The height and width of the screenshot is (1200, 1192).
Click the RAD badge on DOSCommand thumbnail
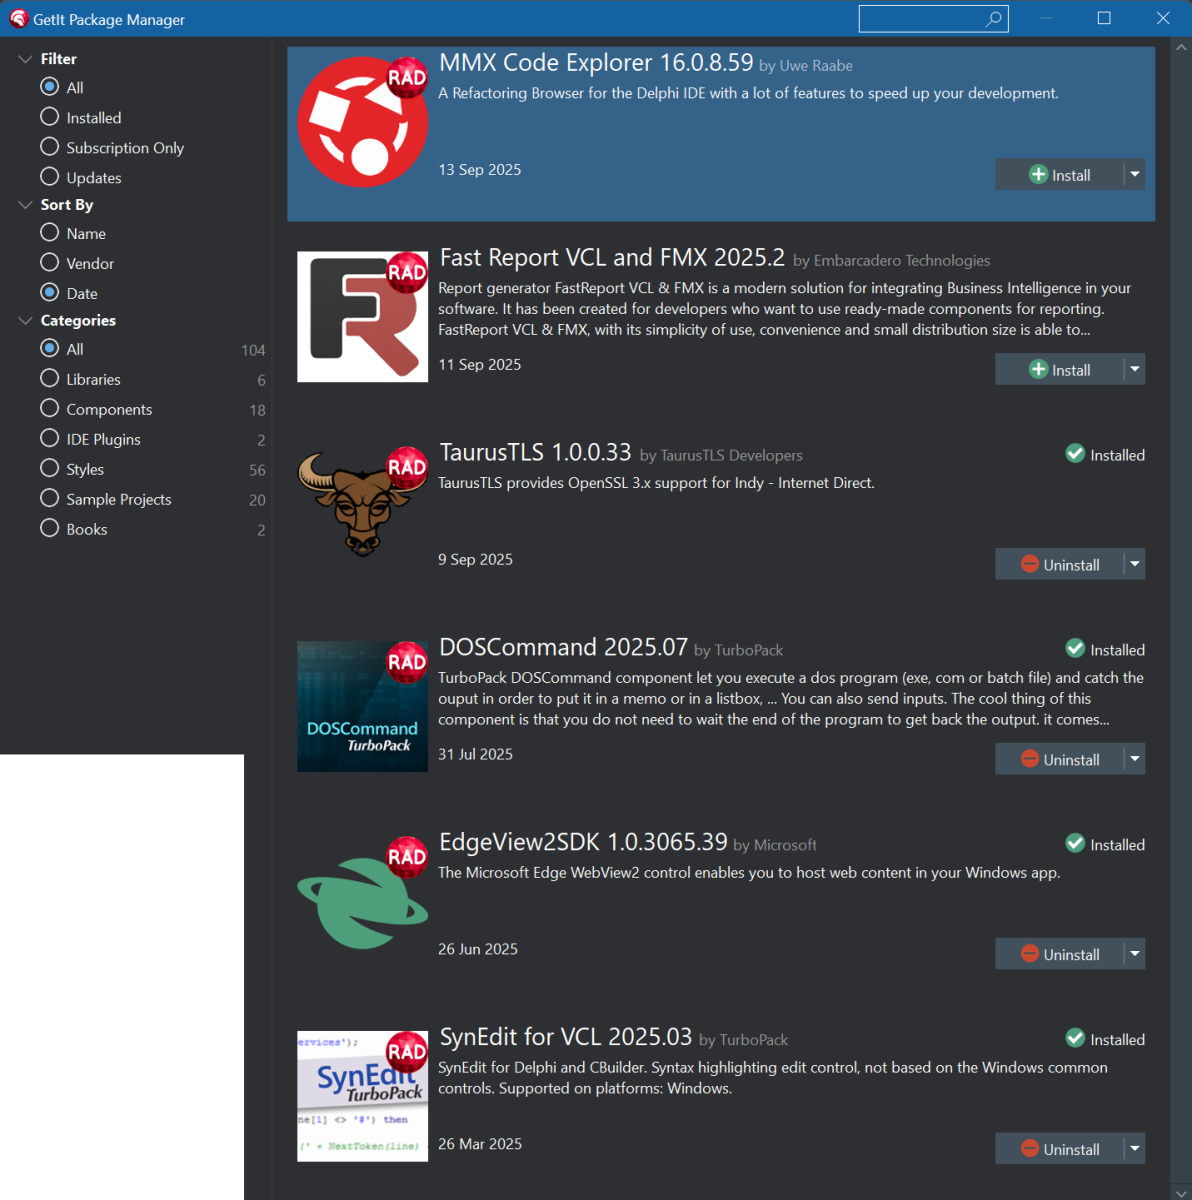pos(407,662)
